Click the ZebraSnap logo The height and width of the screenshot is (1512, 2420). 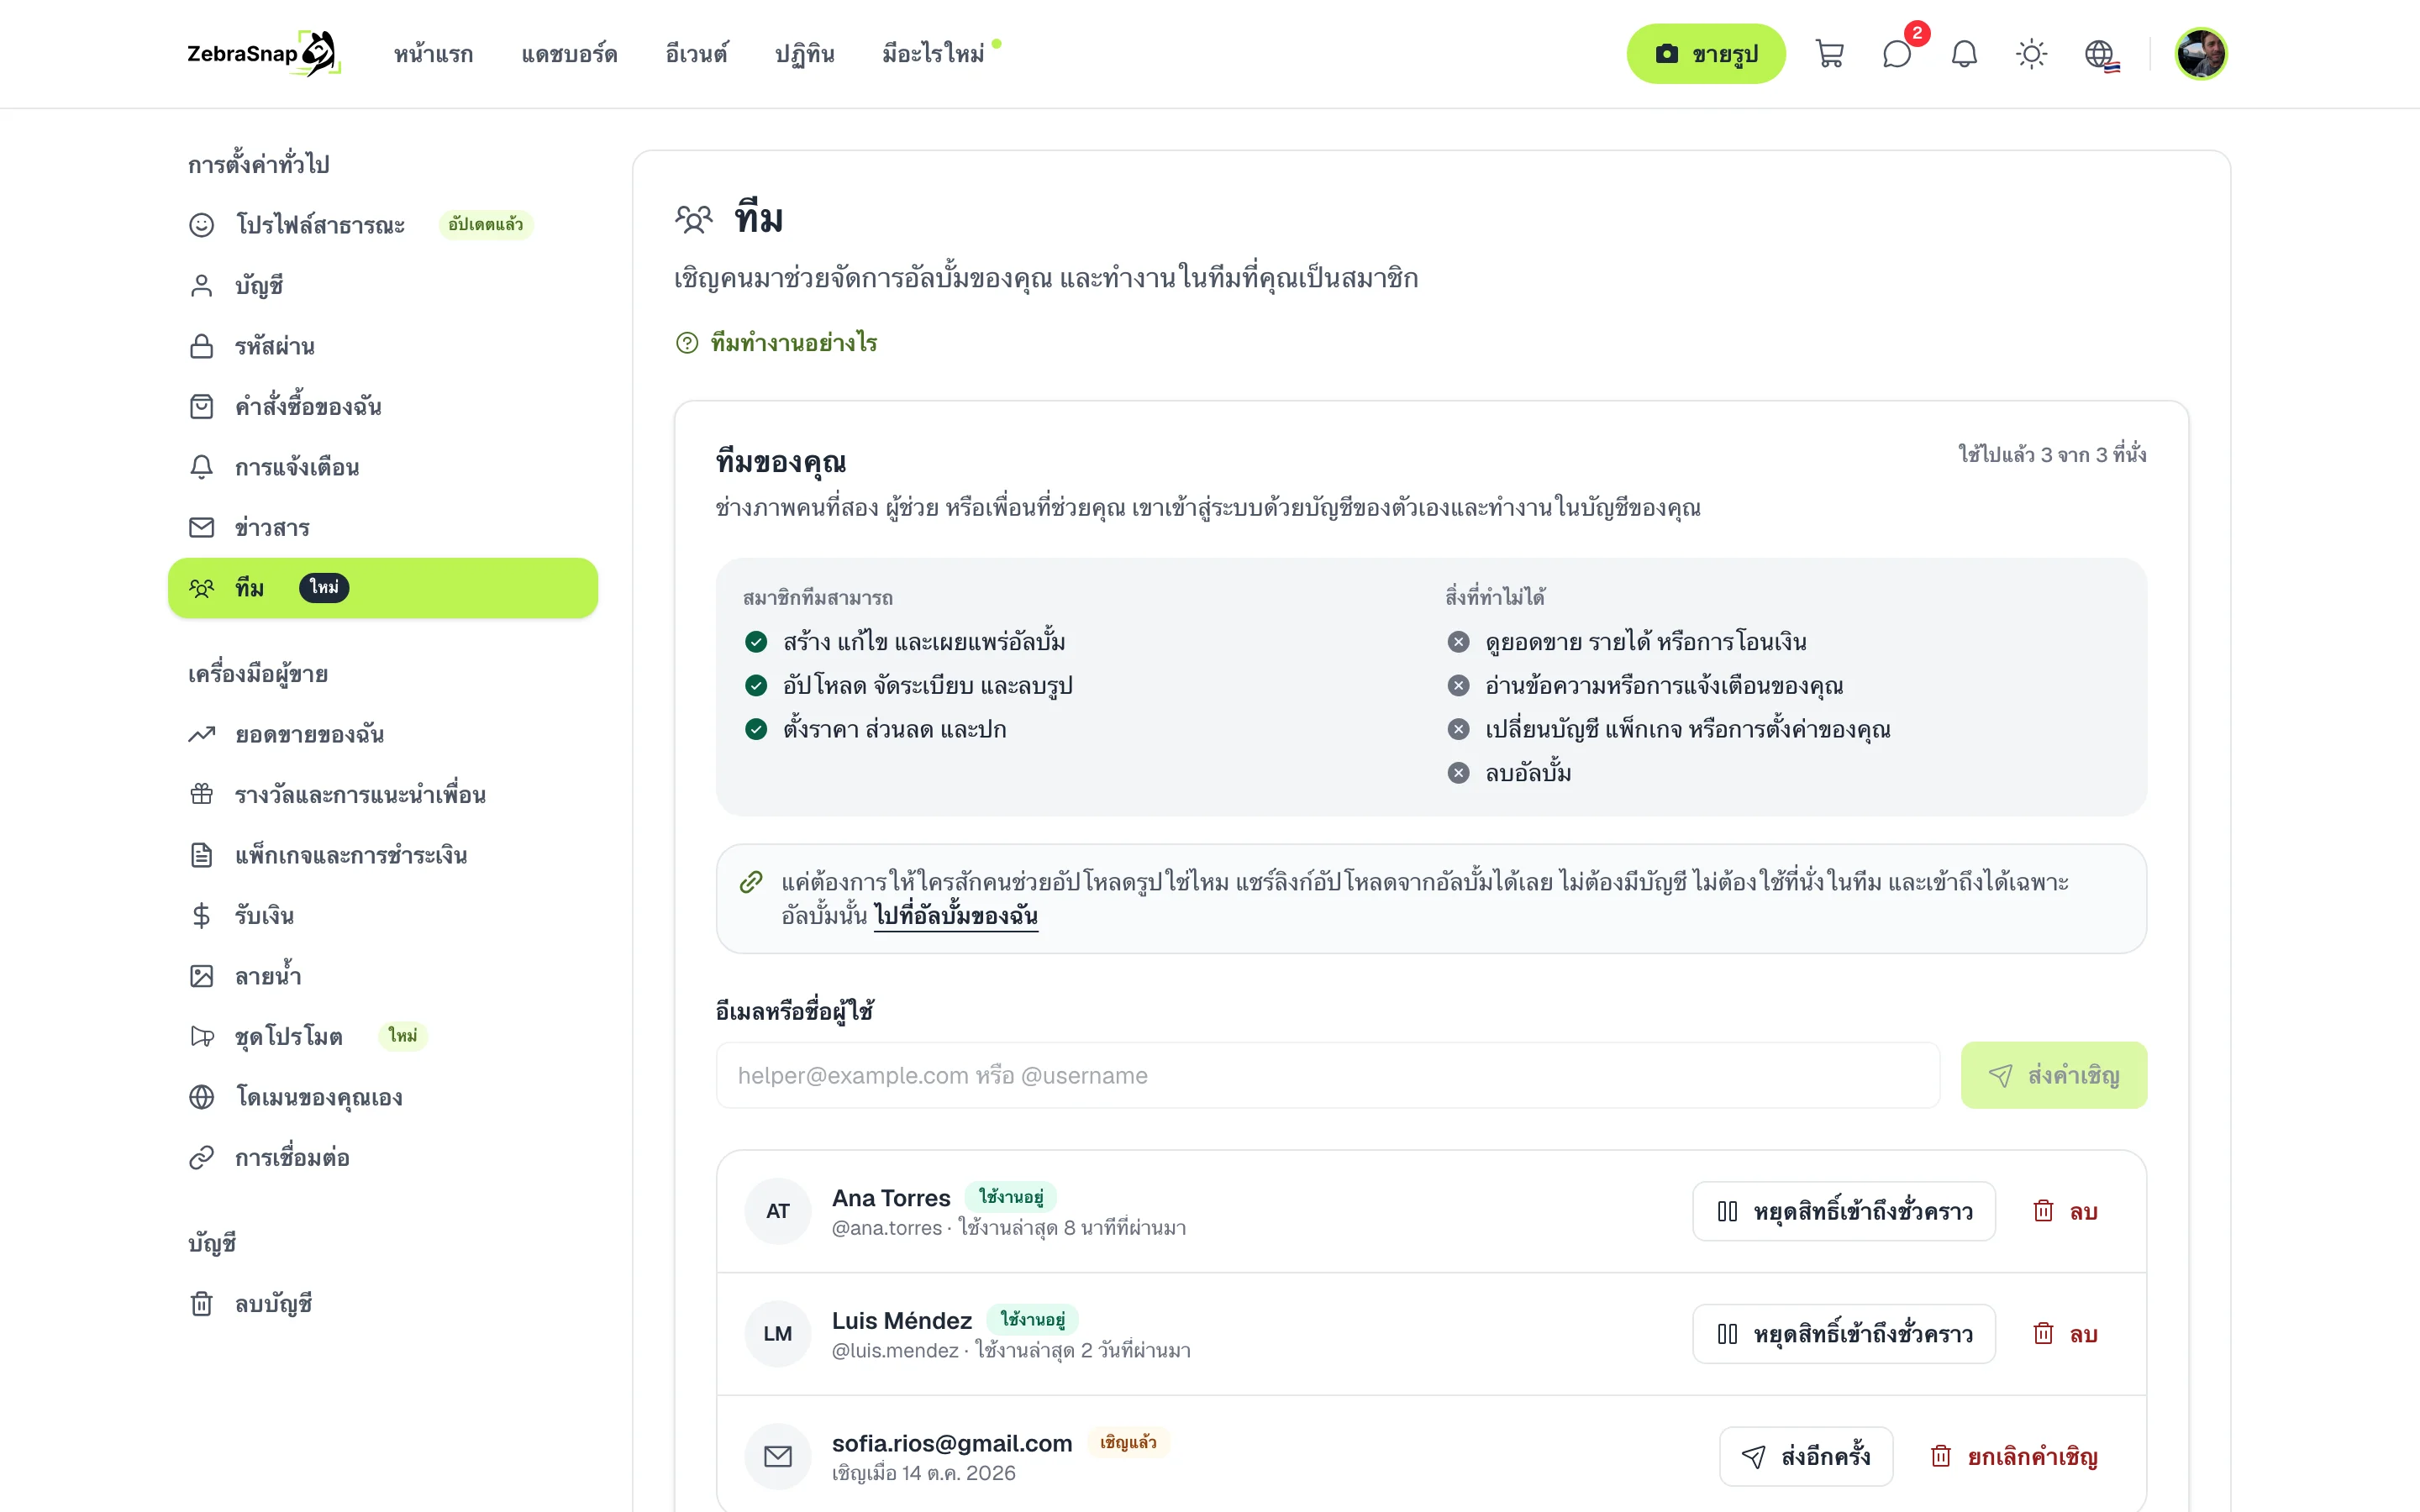(264, 54)
